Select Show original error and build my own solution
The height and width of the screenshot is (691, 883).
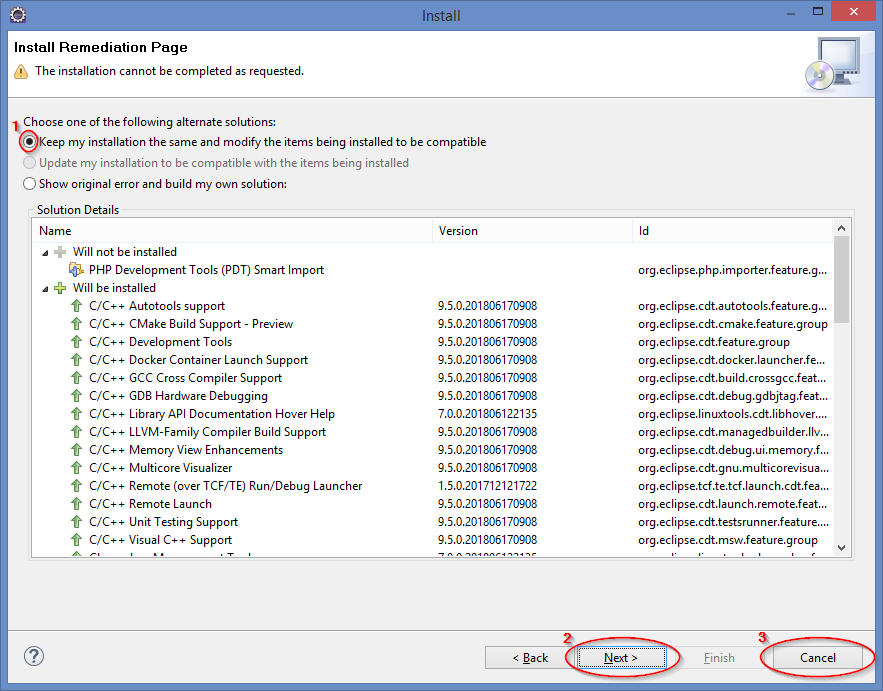point(30,184)
